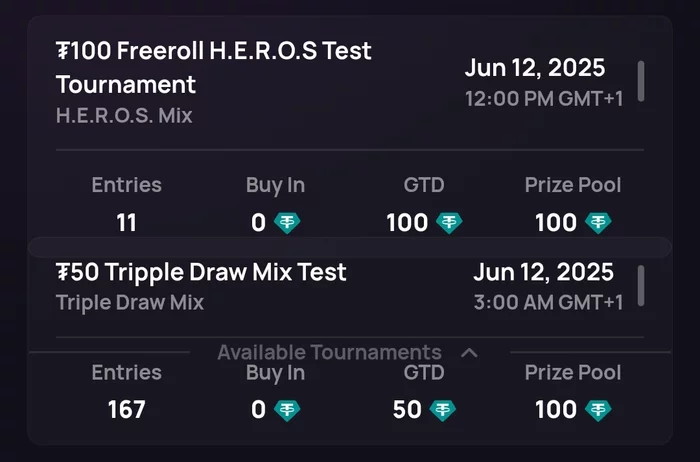Click the Tether icon beside Freeroll Prize Pool
The width and height of the screenshot is (700, 462).
point(598,223)
